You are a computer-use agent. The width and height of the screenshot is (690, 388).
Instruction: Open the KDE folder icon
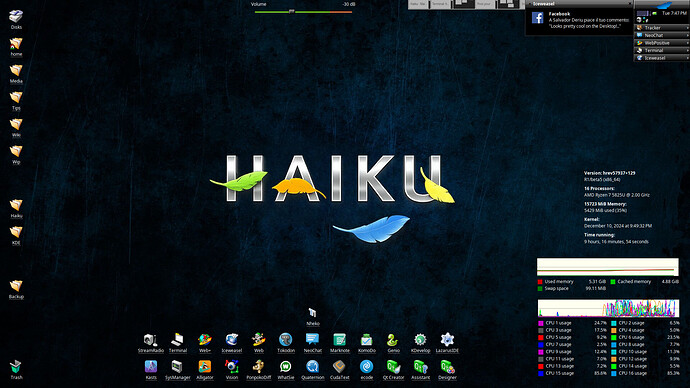[16, 232]
